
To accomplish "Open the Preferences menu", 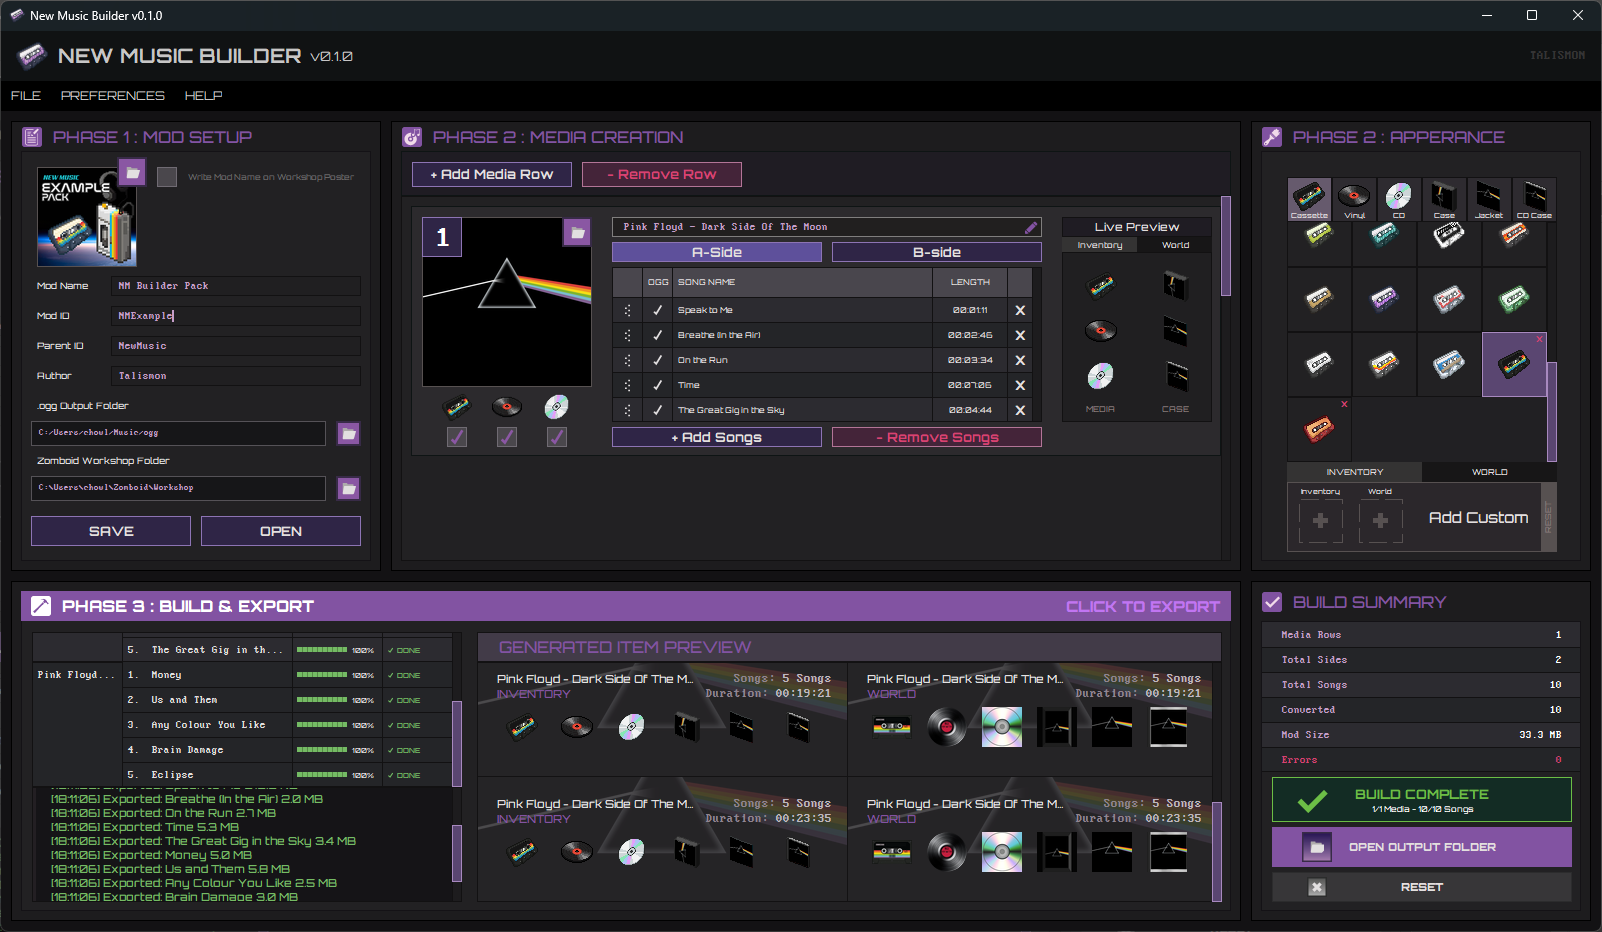I will tap(113, 96).
